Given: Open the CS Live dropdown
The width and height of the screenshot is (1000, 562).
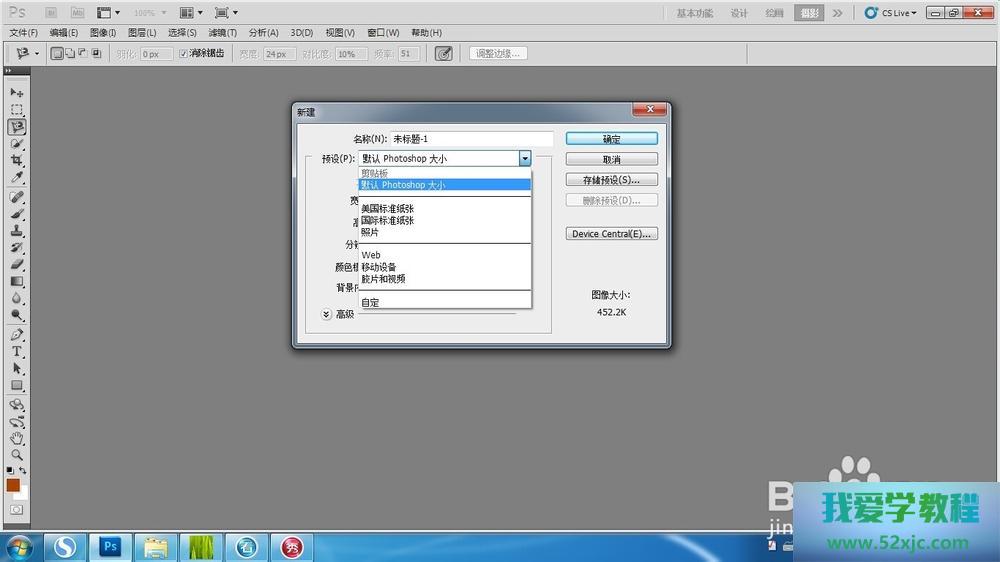Looking at the screenshot, I should [888, 13].
